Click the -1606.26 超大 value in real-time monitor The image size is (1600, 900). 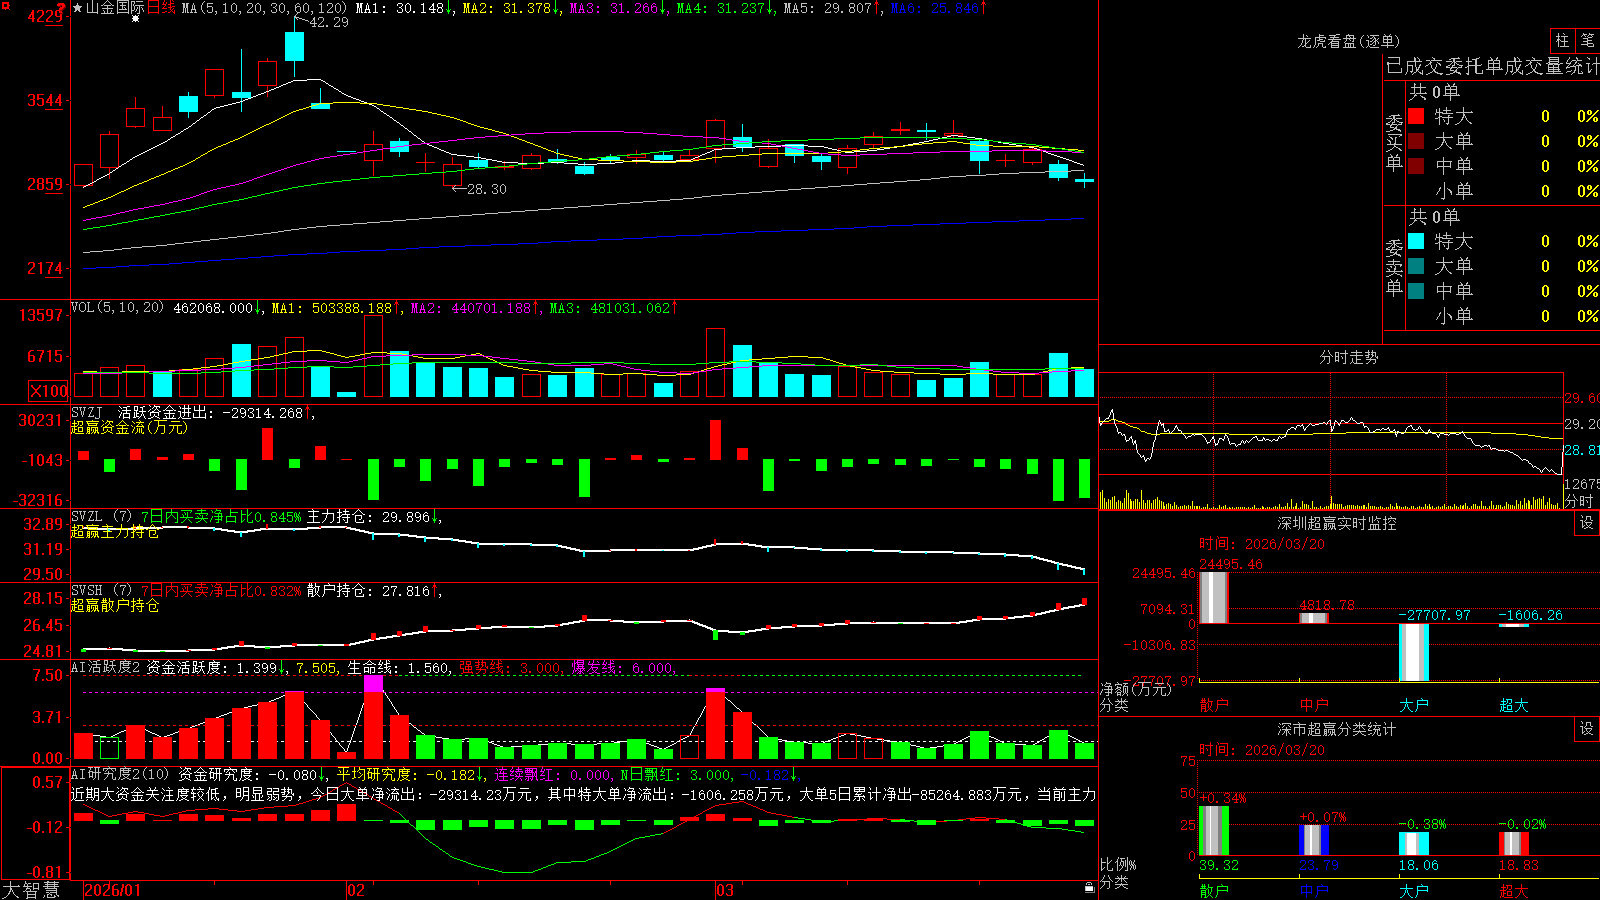click(1530, 615)
